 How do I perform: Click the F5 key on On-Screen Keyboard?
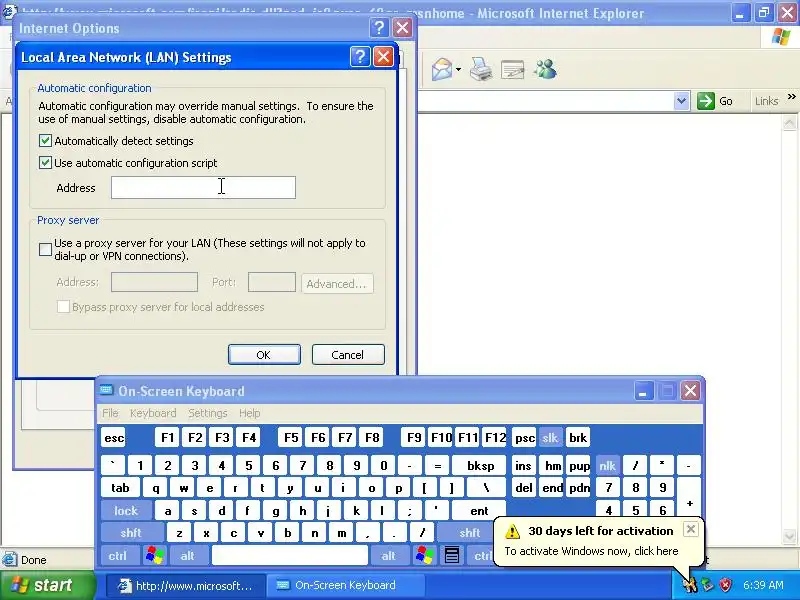pos(291,438)
